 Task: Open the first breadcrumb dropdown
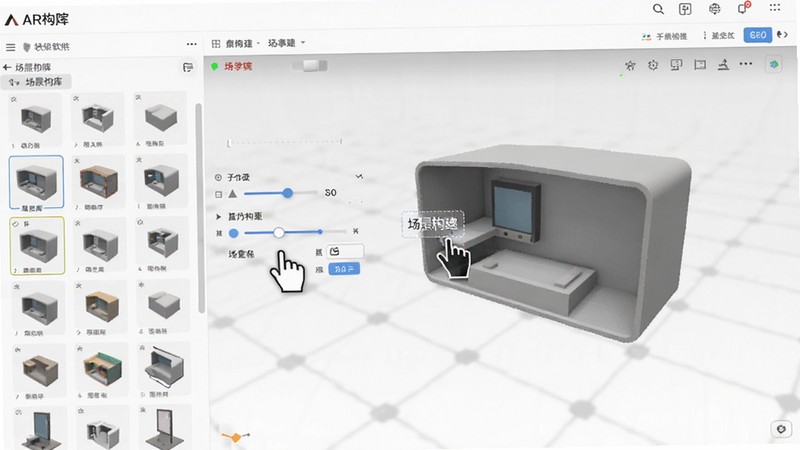pyautogui.click(x=243, y=44)
